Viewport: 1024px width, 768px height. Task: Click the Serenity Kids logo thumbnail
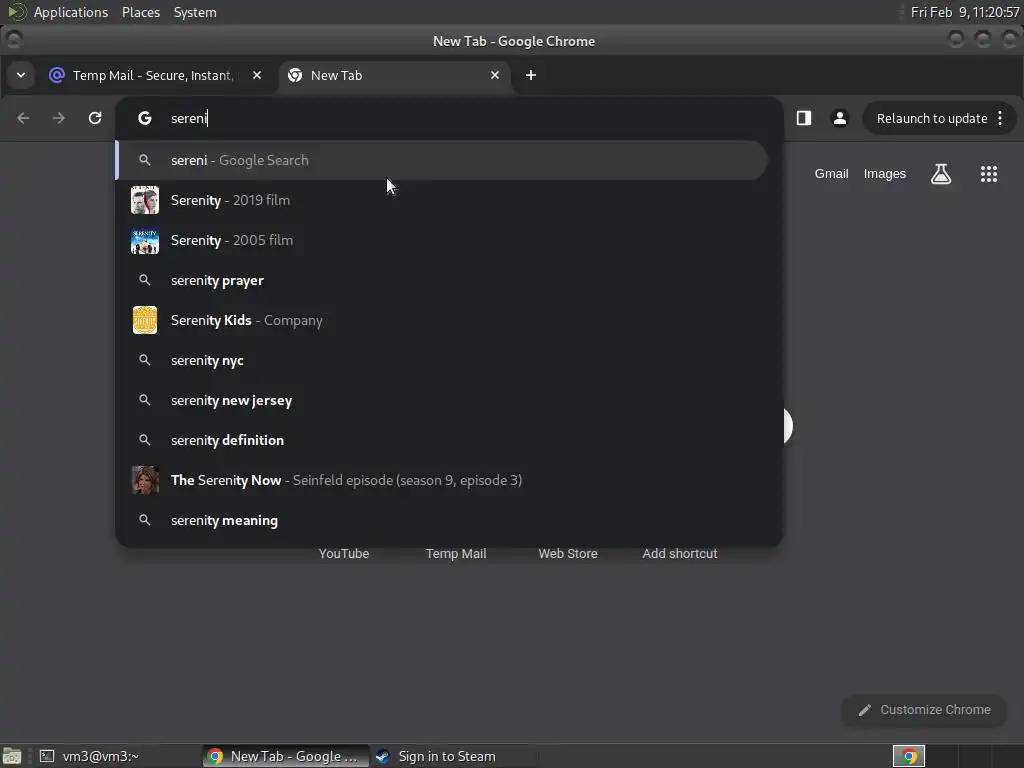point(145,320)
